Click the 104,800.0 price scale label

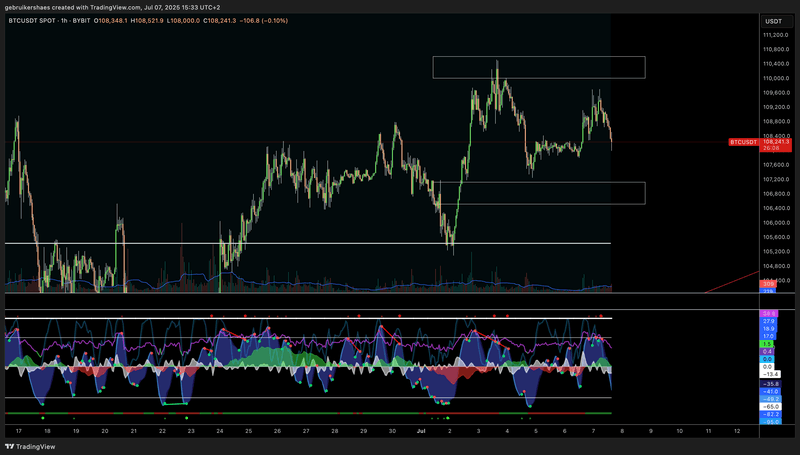point(776,266)
